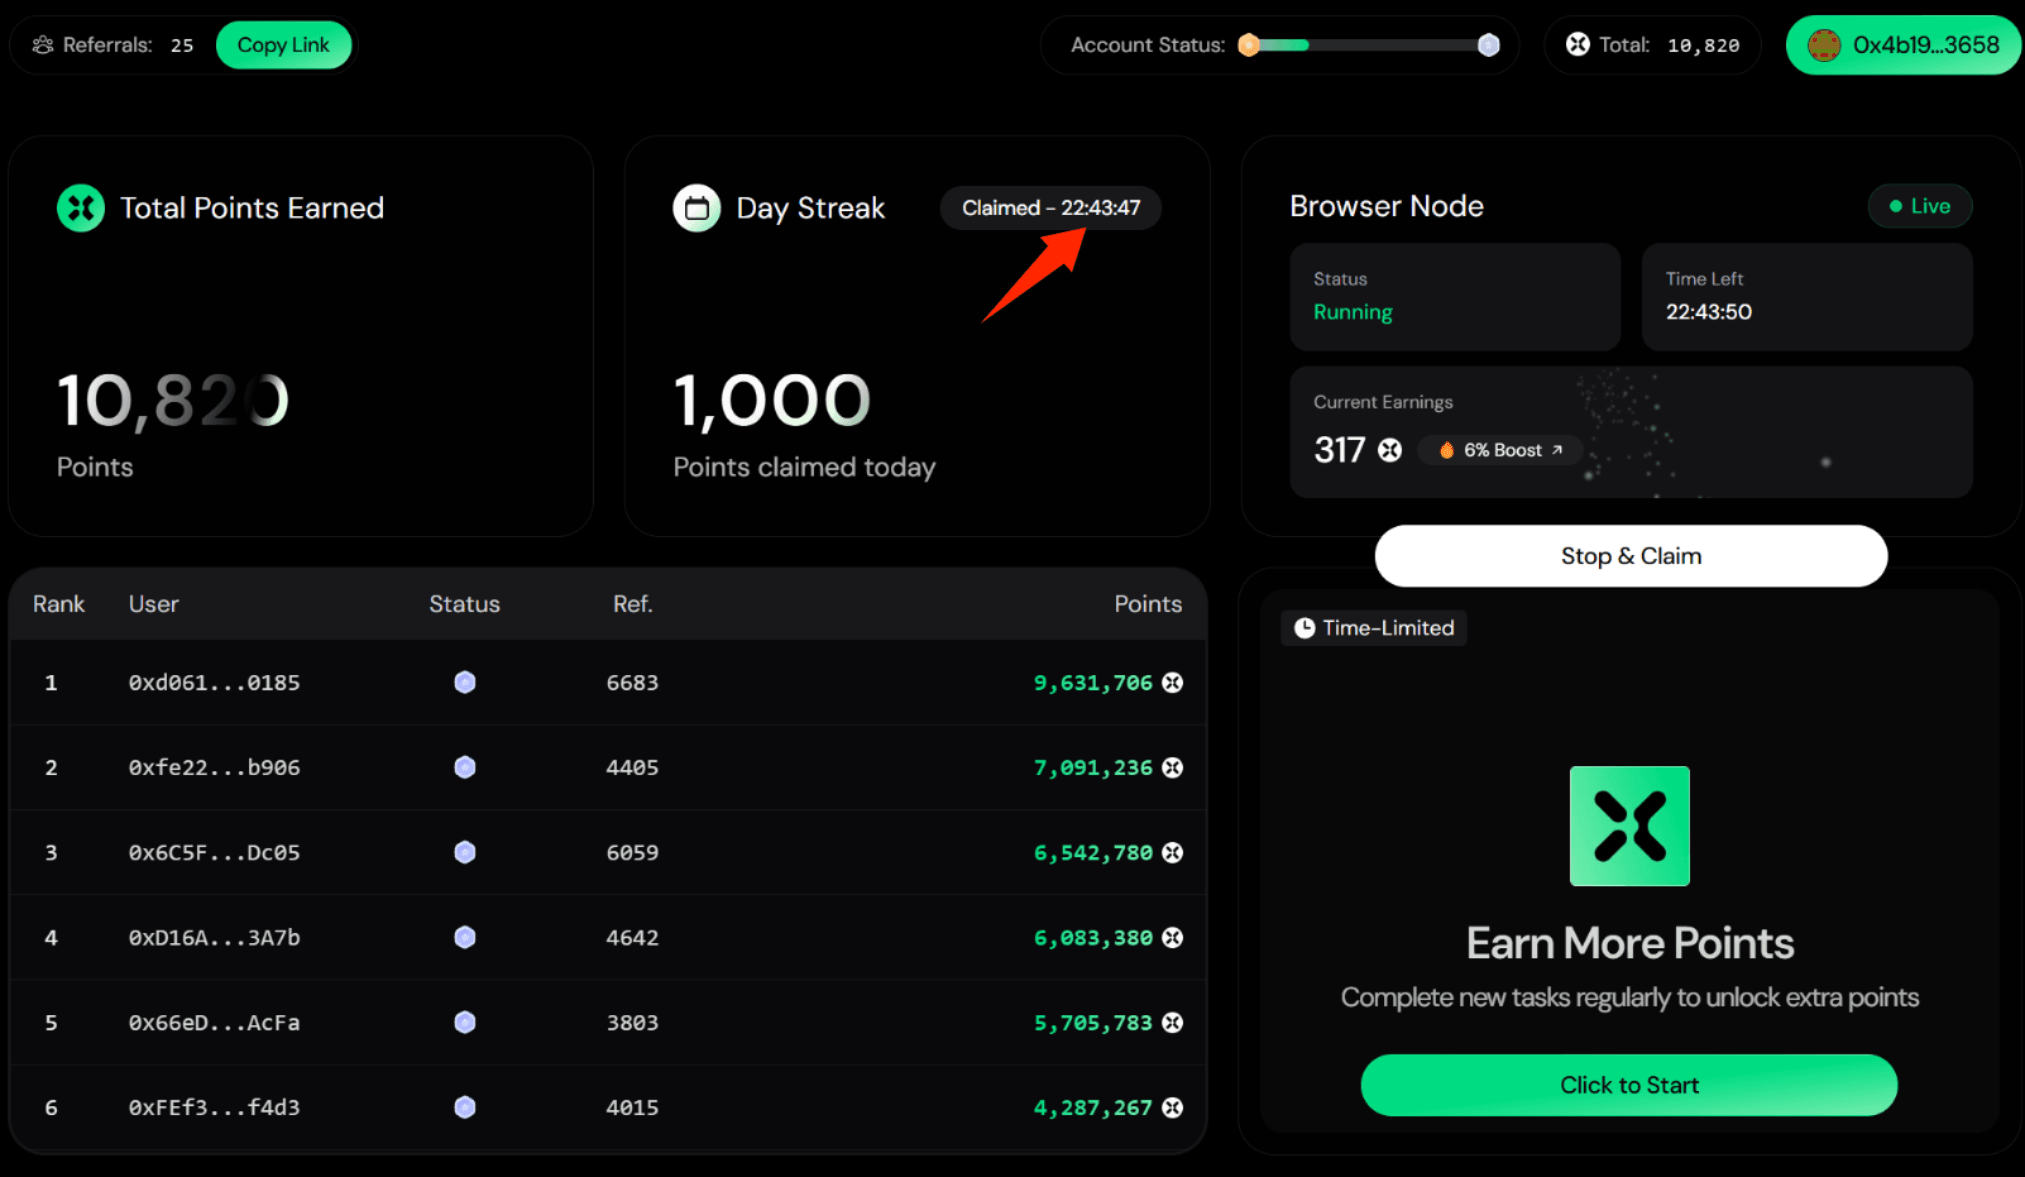
Task: Click the clock icon in Time-Limited tag
Action: pyautogui.click(x=1304, y=628)
